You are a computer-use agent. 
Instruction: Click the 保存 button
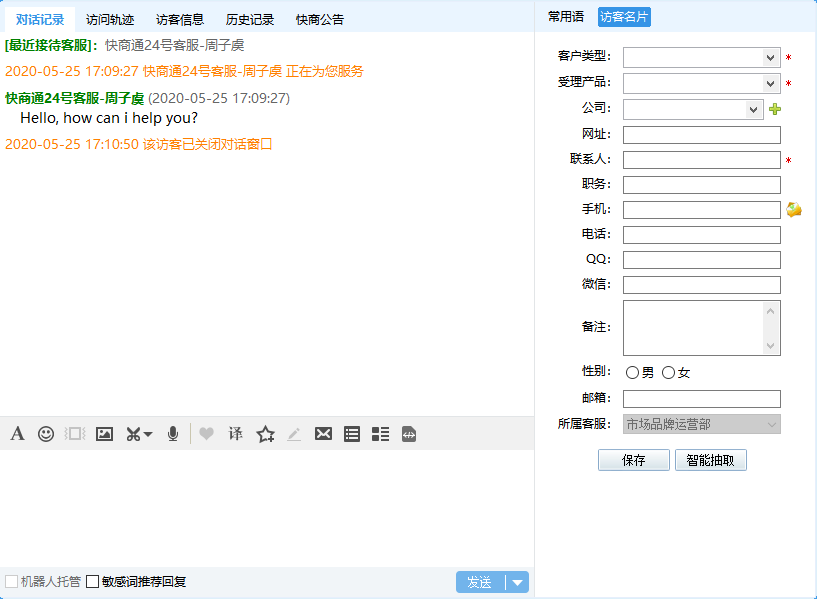click(x=633, y=461)
